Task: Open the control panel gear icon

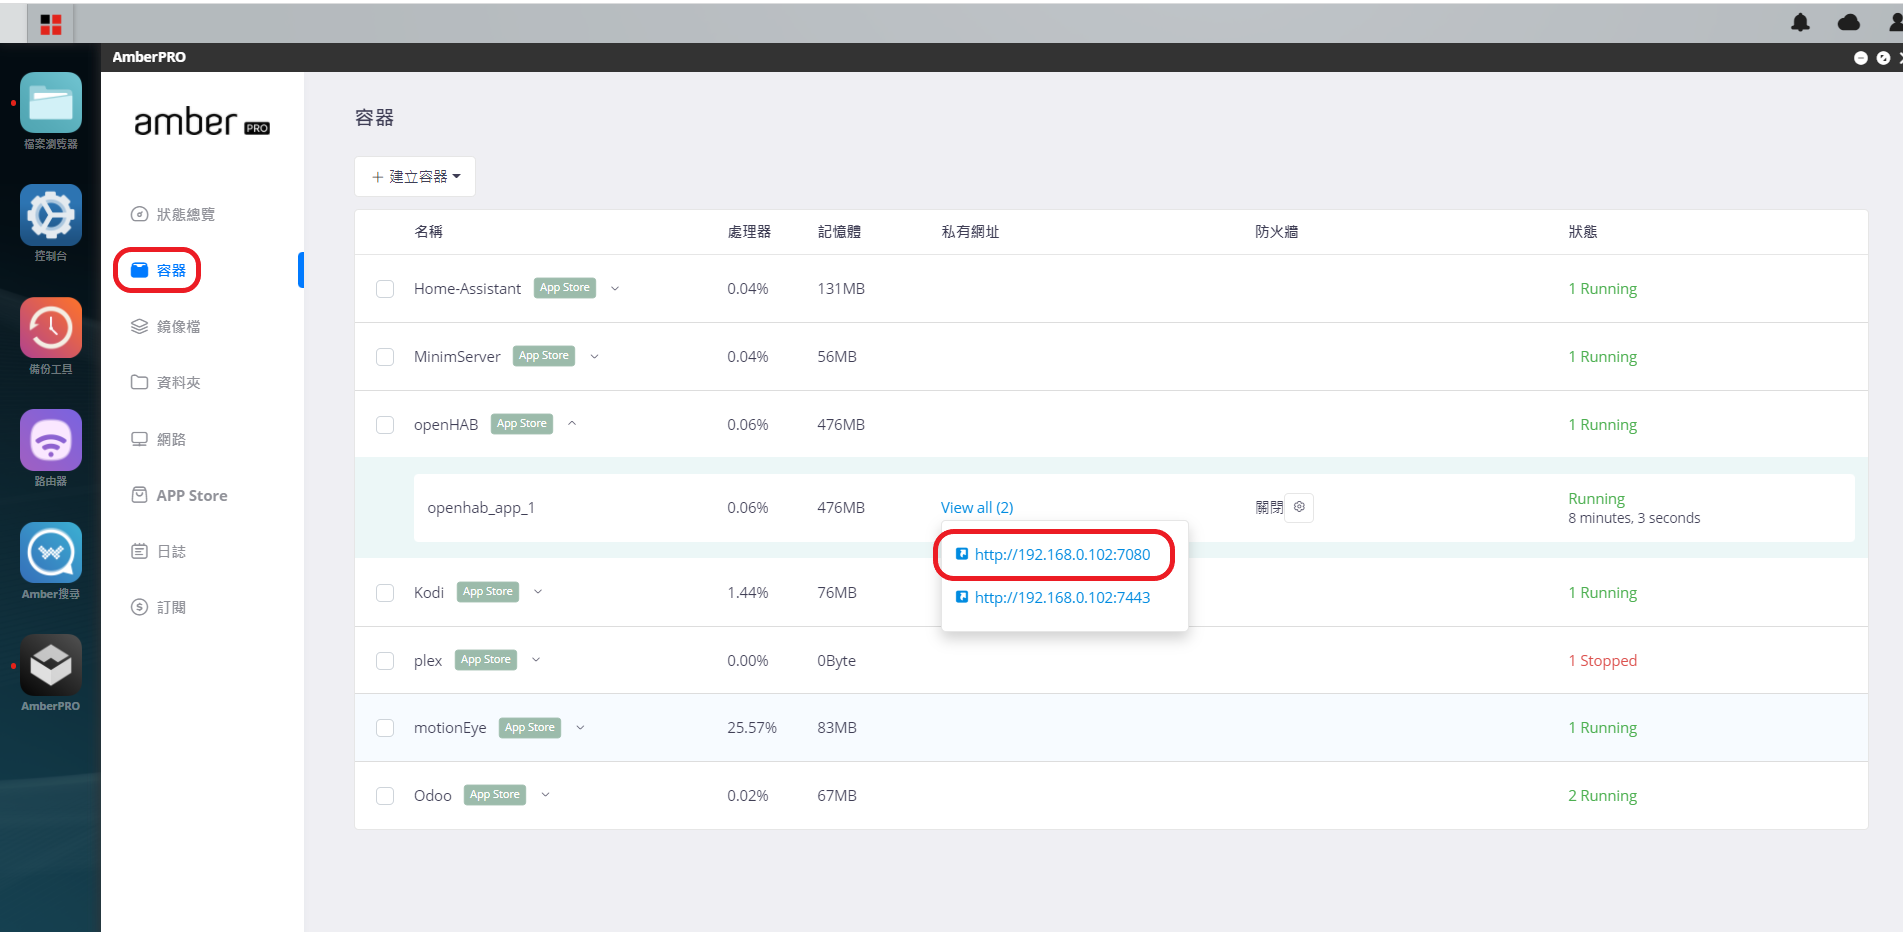Action: coord(51,215)
